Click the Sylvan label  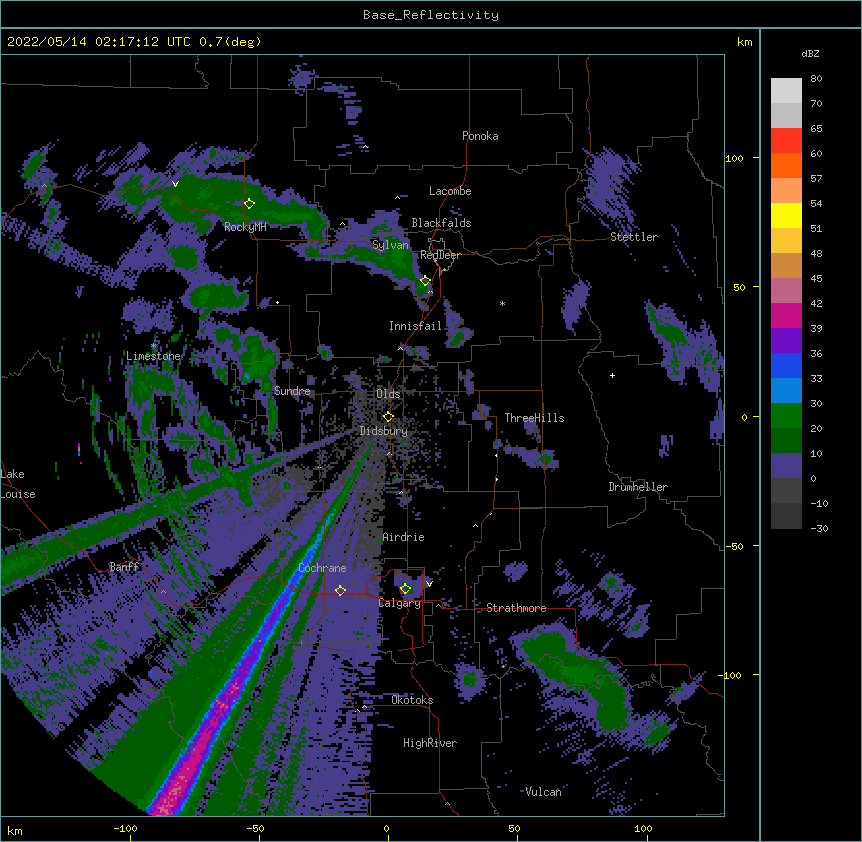[390, 245]
